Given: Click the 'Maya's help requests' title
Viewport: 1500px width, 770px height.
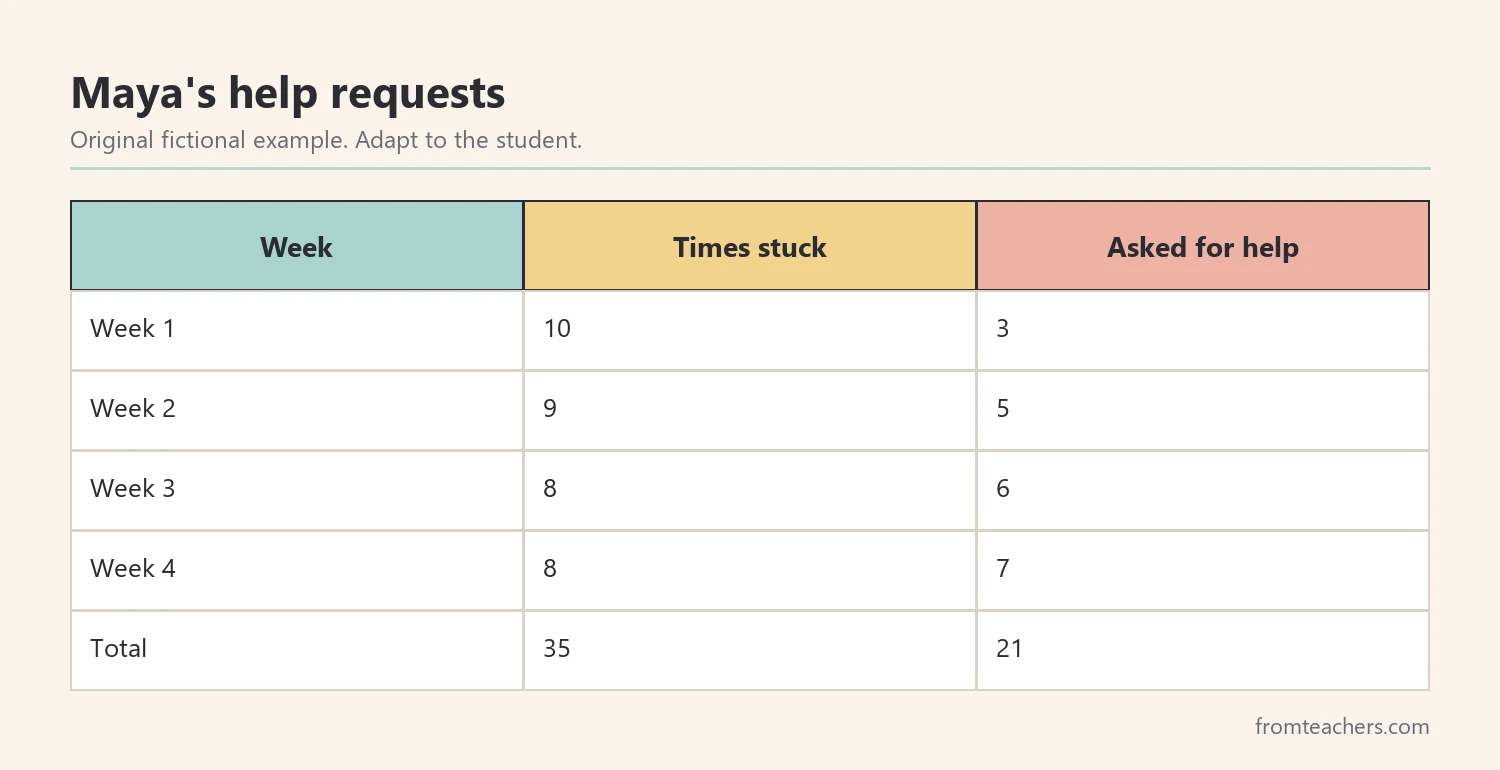Looking at the screenshot, I should [288, 94].
